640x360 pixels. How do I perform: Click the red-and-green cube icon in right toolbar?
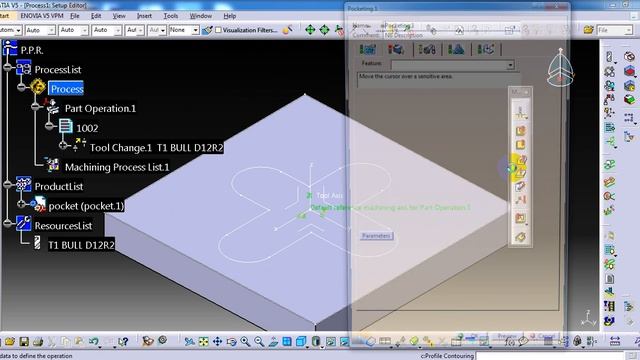click(x=629, y=100)
